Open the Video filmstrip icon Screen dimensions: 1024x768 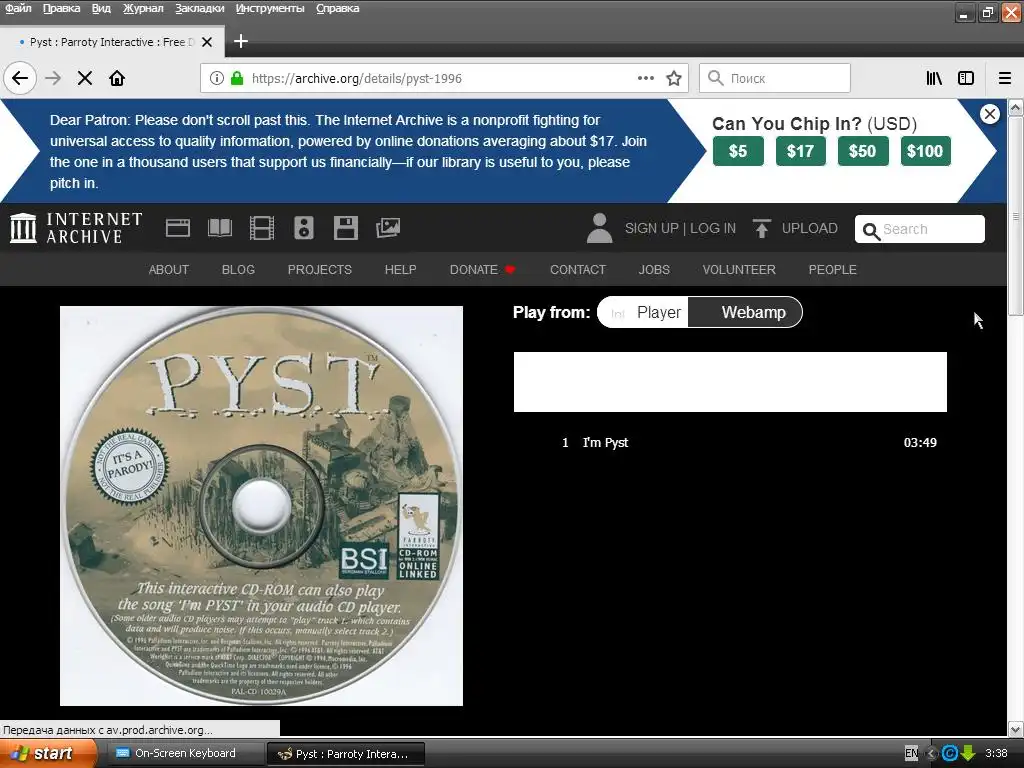coord(262,228)
